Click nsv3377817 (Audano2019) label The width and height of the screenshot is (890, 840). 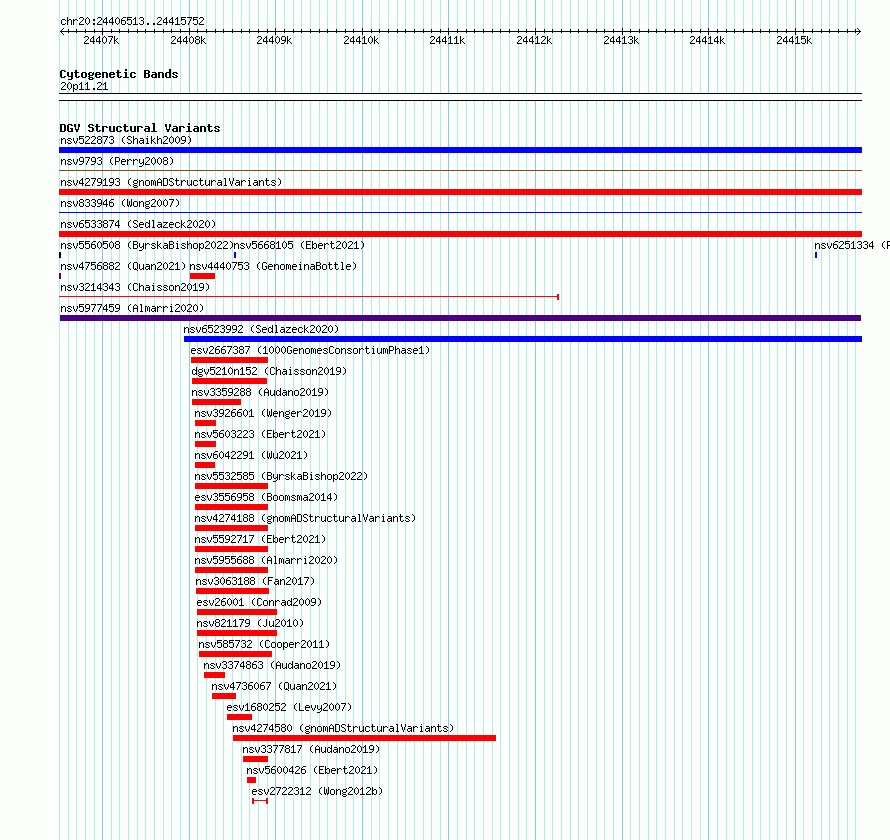(x=311, y=749)
